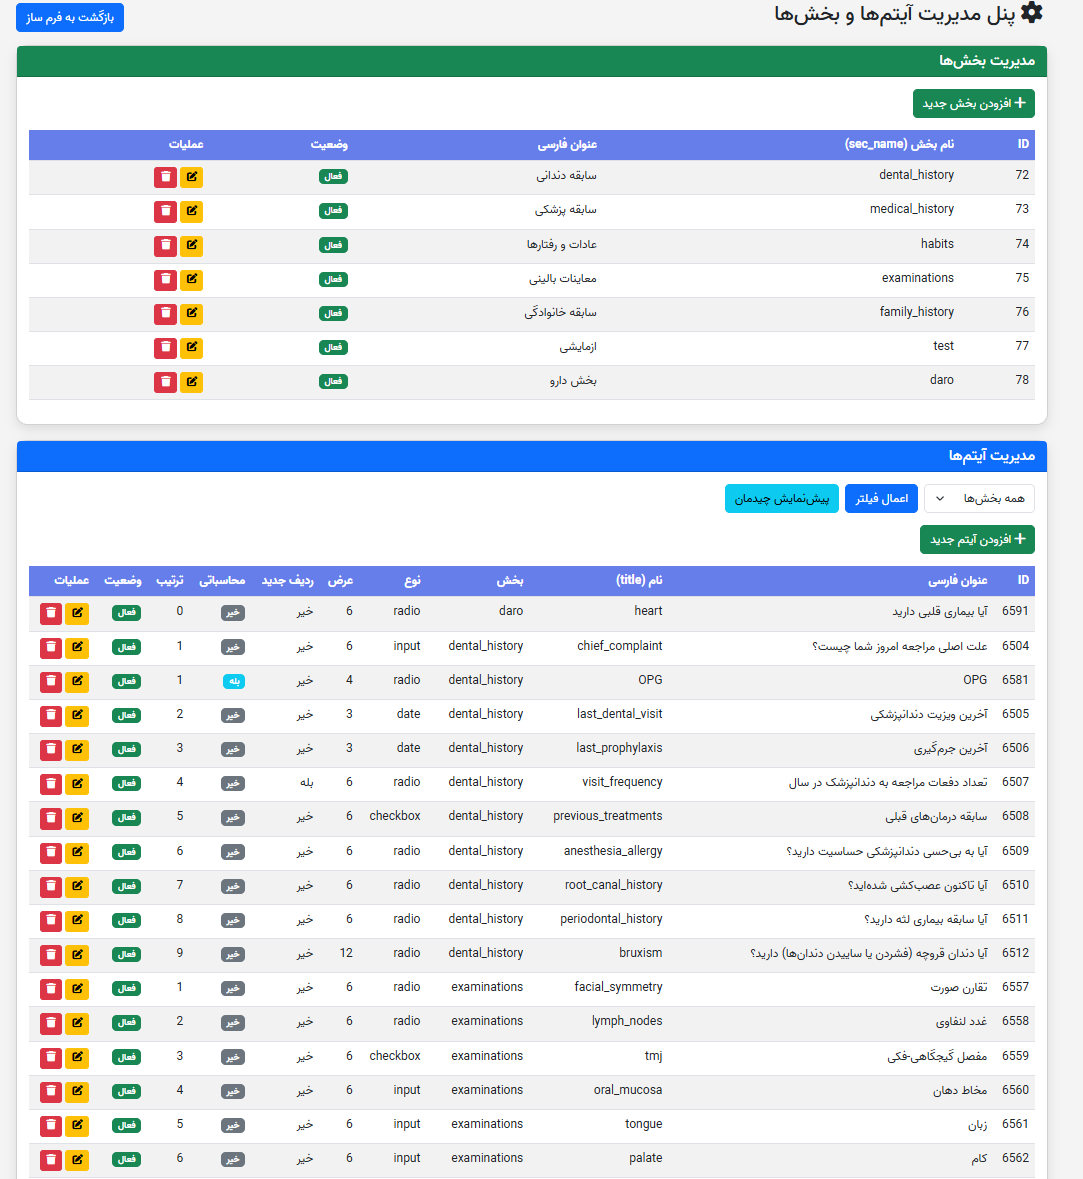Edit the examinations section row
This screenshot has width=1083, height=1179.
click(x=192, y=280)
